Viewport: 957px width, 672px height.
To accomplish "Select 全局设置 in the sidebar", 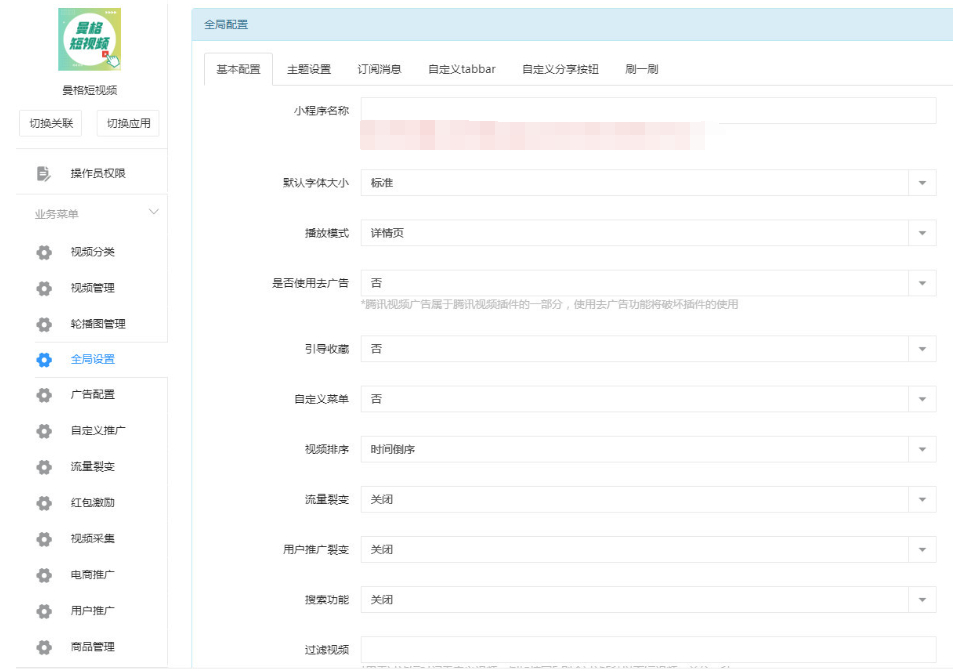I will click(x=93, y=359).
